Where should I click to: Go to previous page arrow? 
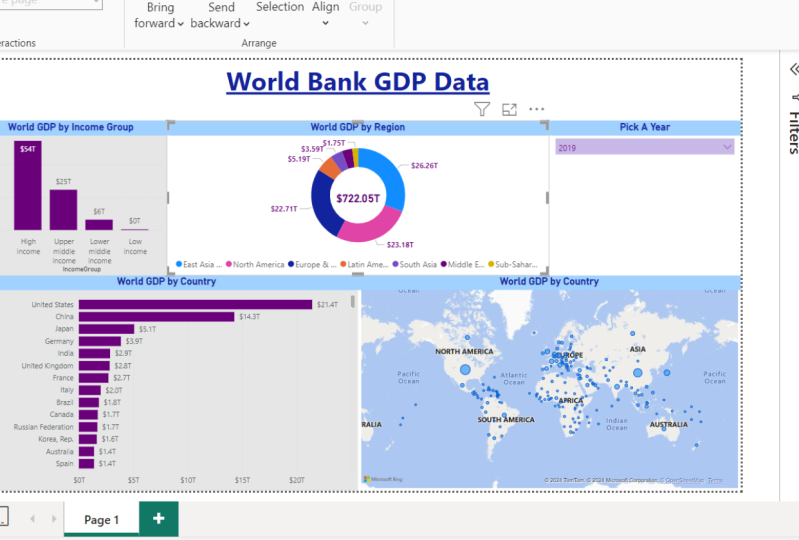[x=33, y=519]
